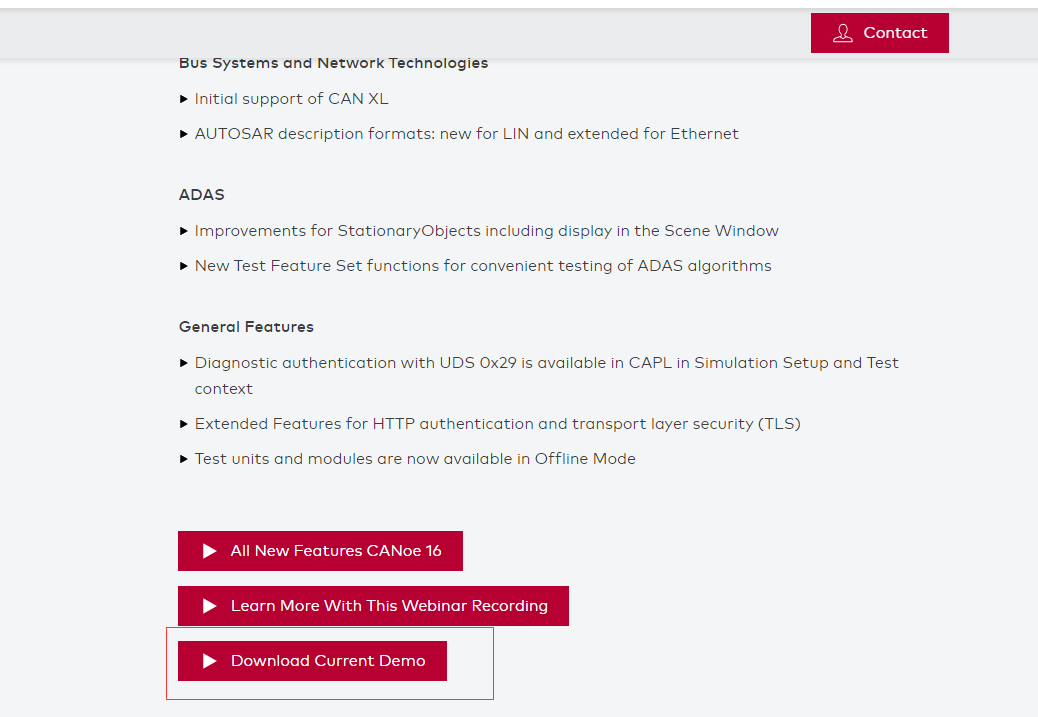Image resolution: width=1038 pixels, height=717 pixels.
Task: Click the Offline Mode test units line
Action: tap(415, 459)
